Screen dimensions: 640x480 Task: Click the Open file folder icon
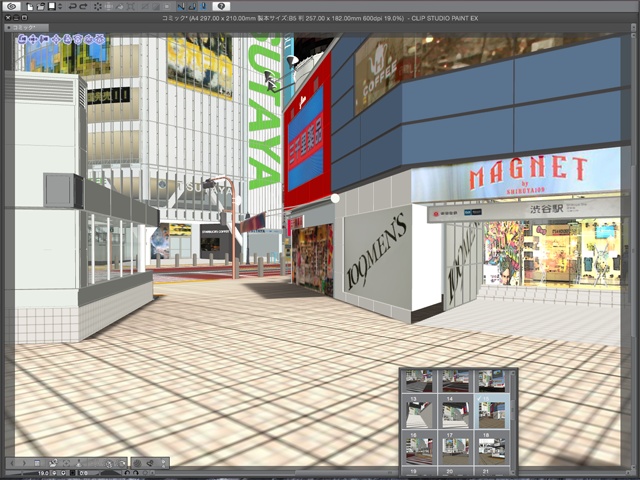pos(41,7)
